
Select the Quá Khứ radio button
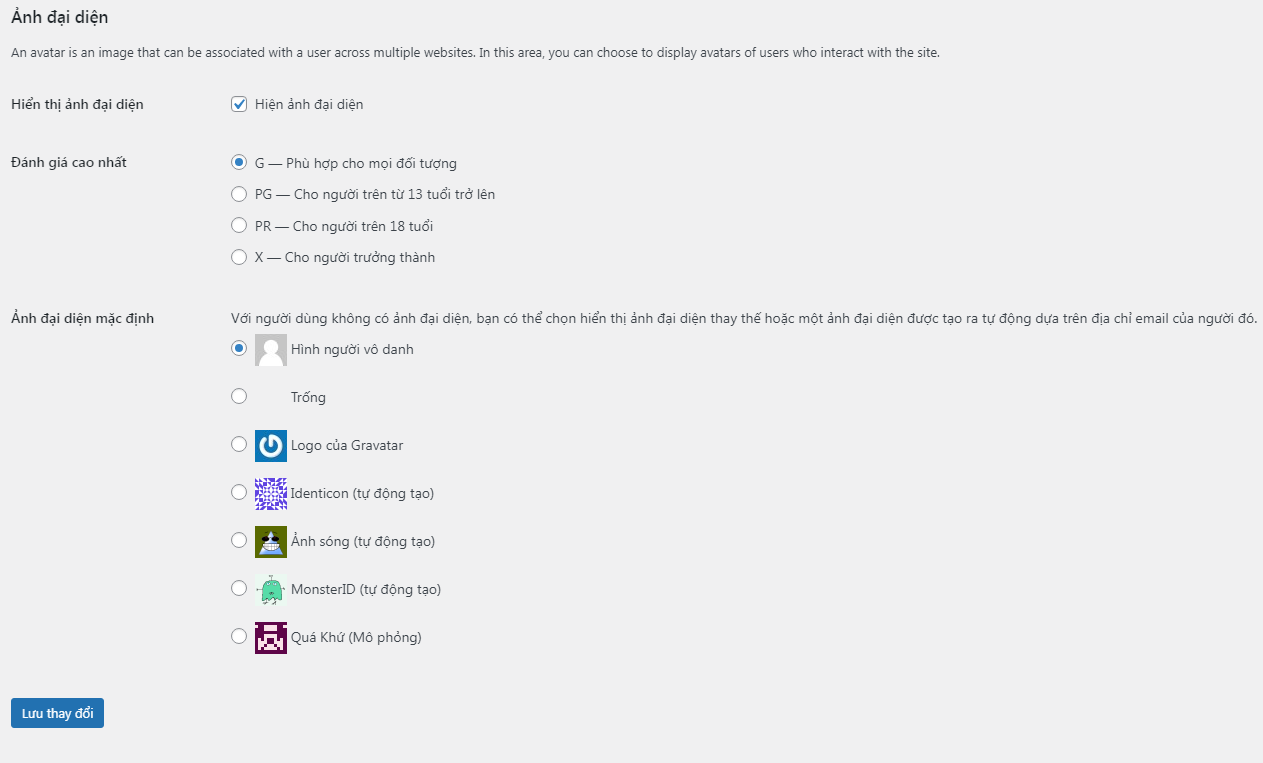[x=239, y=637]
